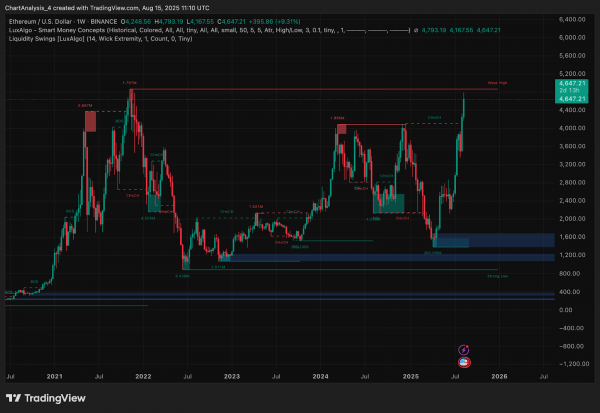The image size is (600, 413).
Task: Click the US flag economic event icon
Action: point(464,362)
